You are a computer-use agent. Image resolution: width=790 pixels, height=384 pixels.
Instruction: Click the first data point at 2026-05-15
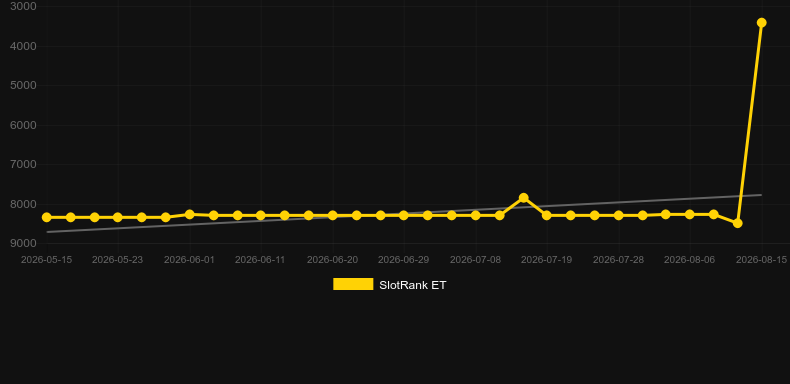tap(47, 217)
